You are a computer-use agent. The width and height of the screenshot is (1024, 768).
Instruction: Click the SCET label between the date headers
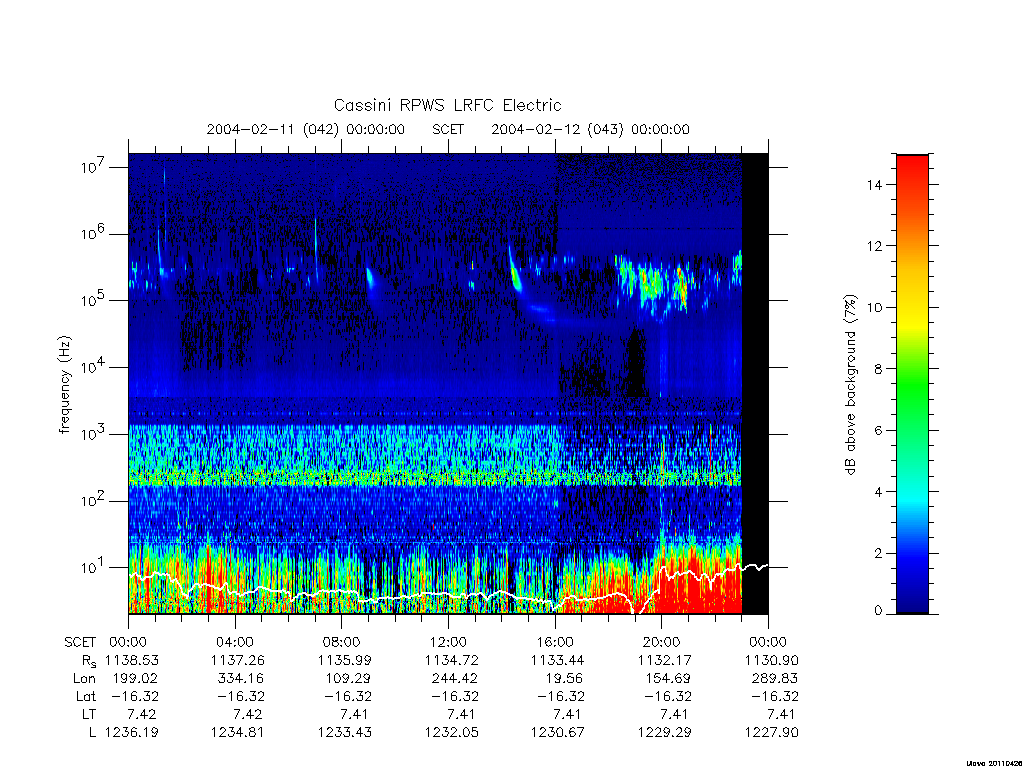click(x=448, y=129)
